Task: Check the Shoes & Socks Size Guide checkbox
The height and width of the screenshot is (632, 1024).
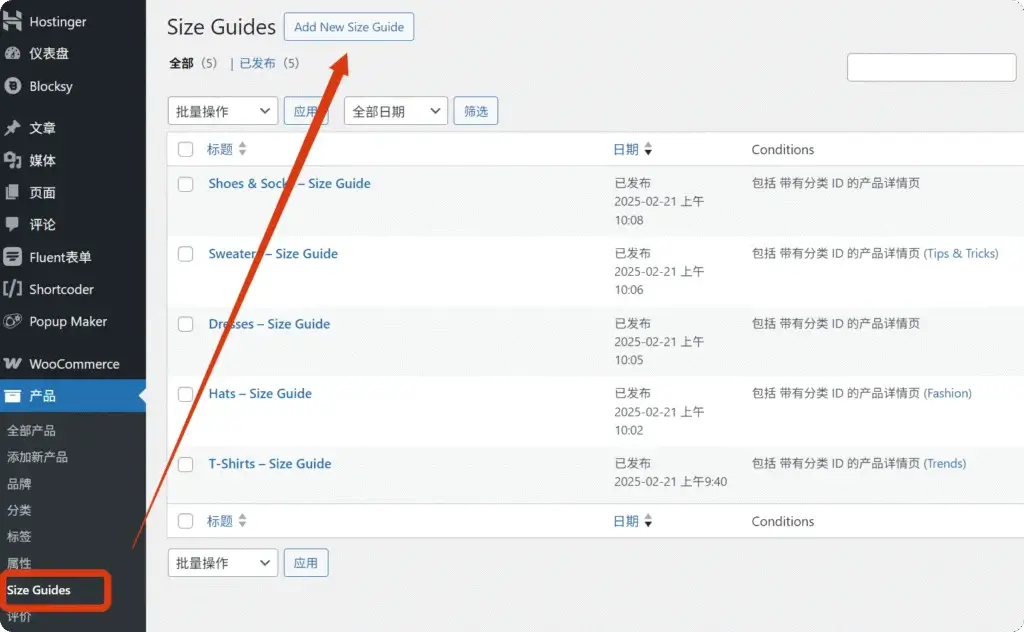Action: 185,184
